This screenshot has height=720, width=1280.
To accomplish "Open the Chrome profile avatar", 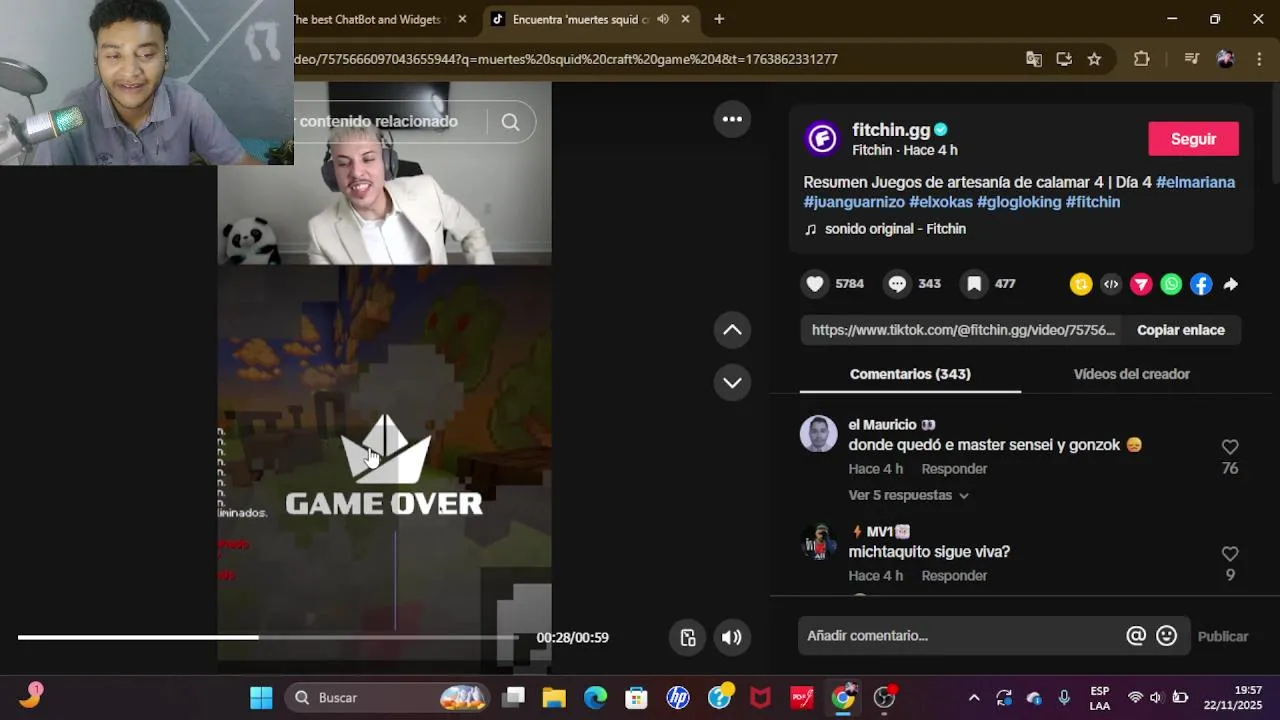I will (1225, 59).
